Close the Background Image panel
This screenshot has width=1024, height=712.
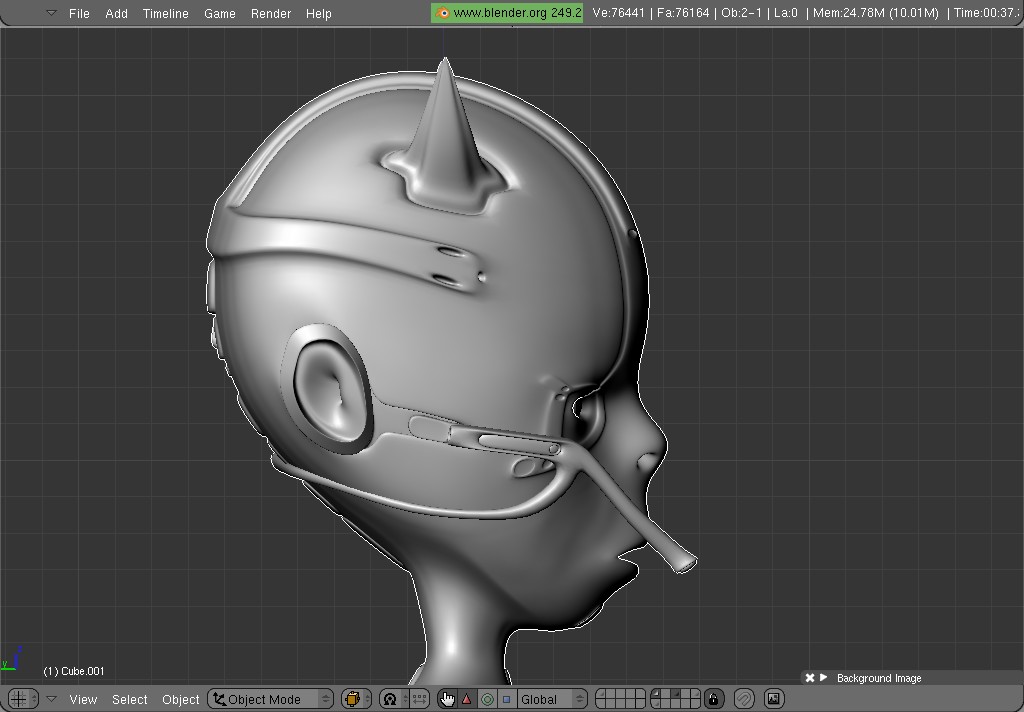tap(810, 678)
